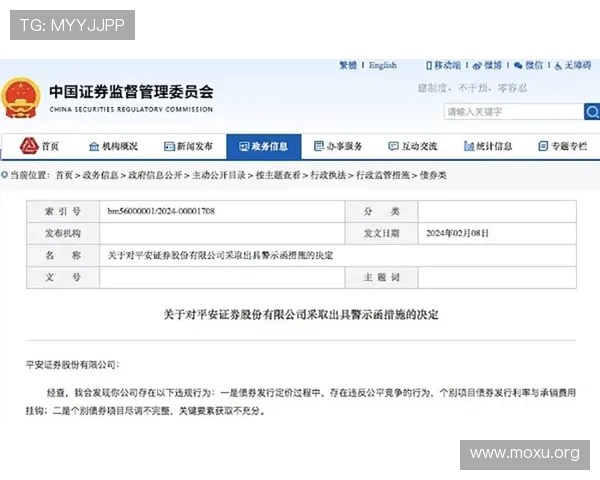Click the accessibility wheelchair icon

[x=558, y=66]
